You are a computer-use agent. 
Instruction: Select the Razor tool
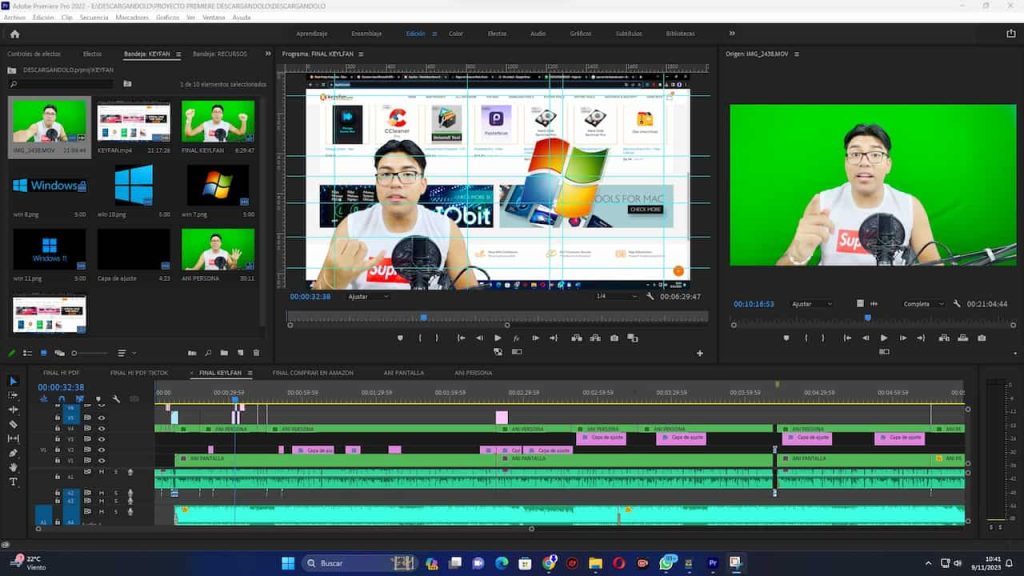(x=13, y=424)
